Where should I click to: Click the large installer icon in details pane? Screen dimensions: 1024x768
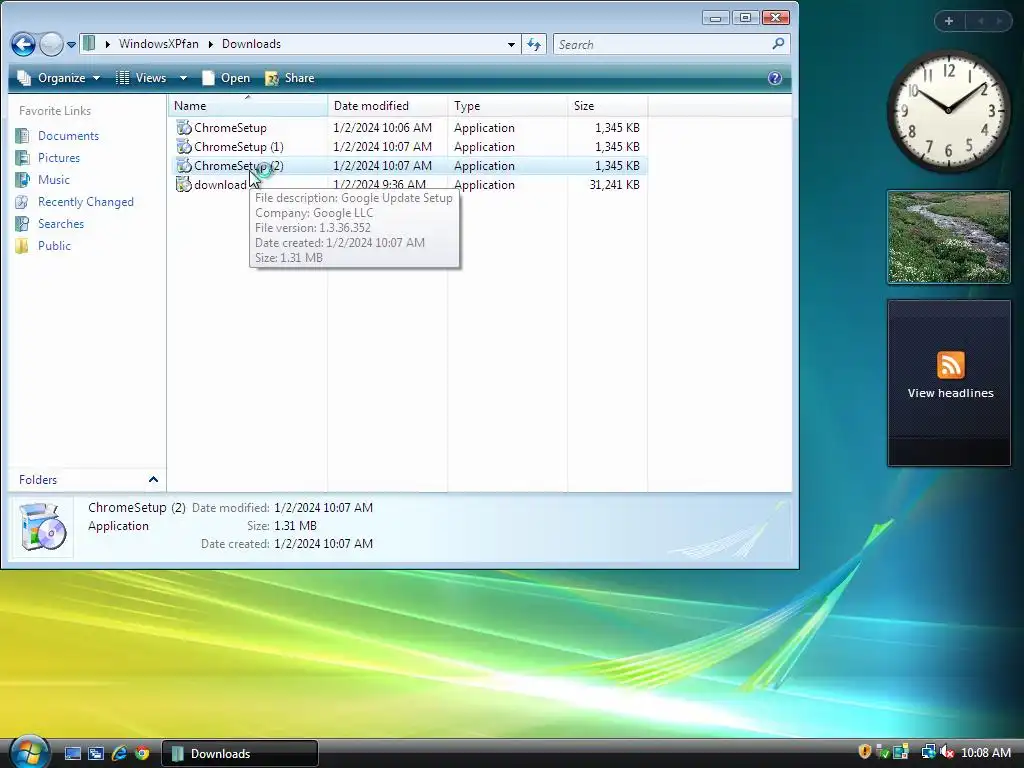42,526
